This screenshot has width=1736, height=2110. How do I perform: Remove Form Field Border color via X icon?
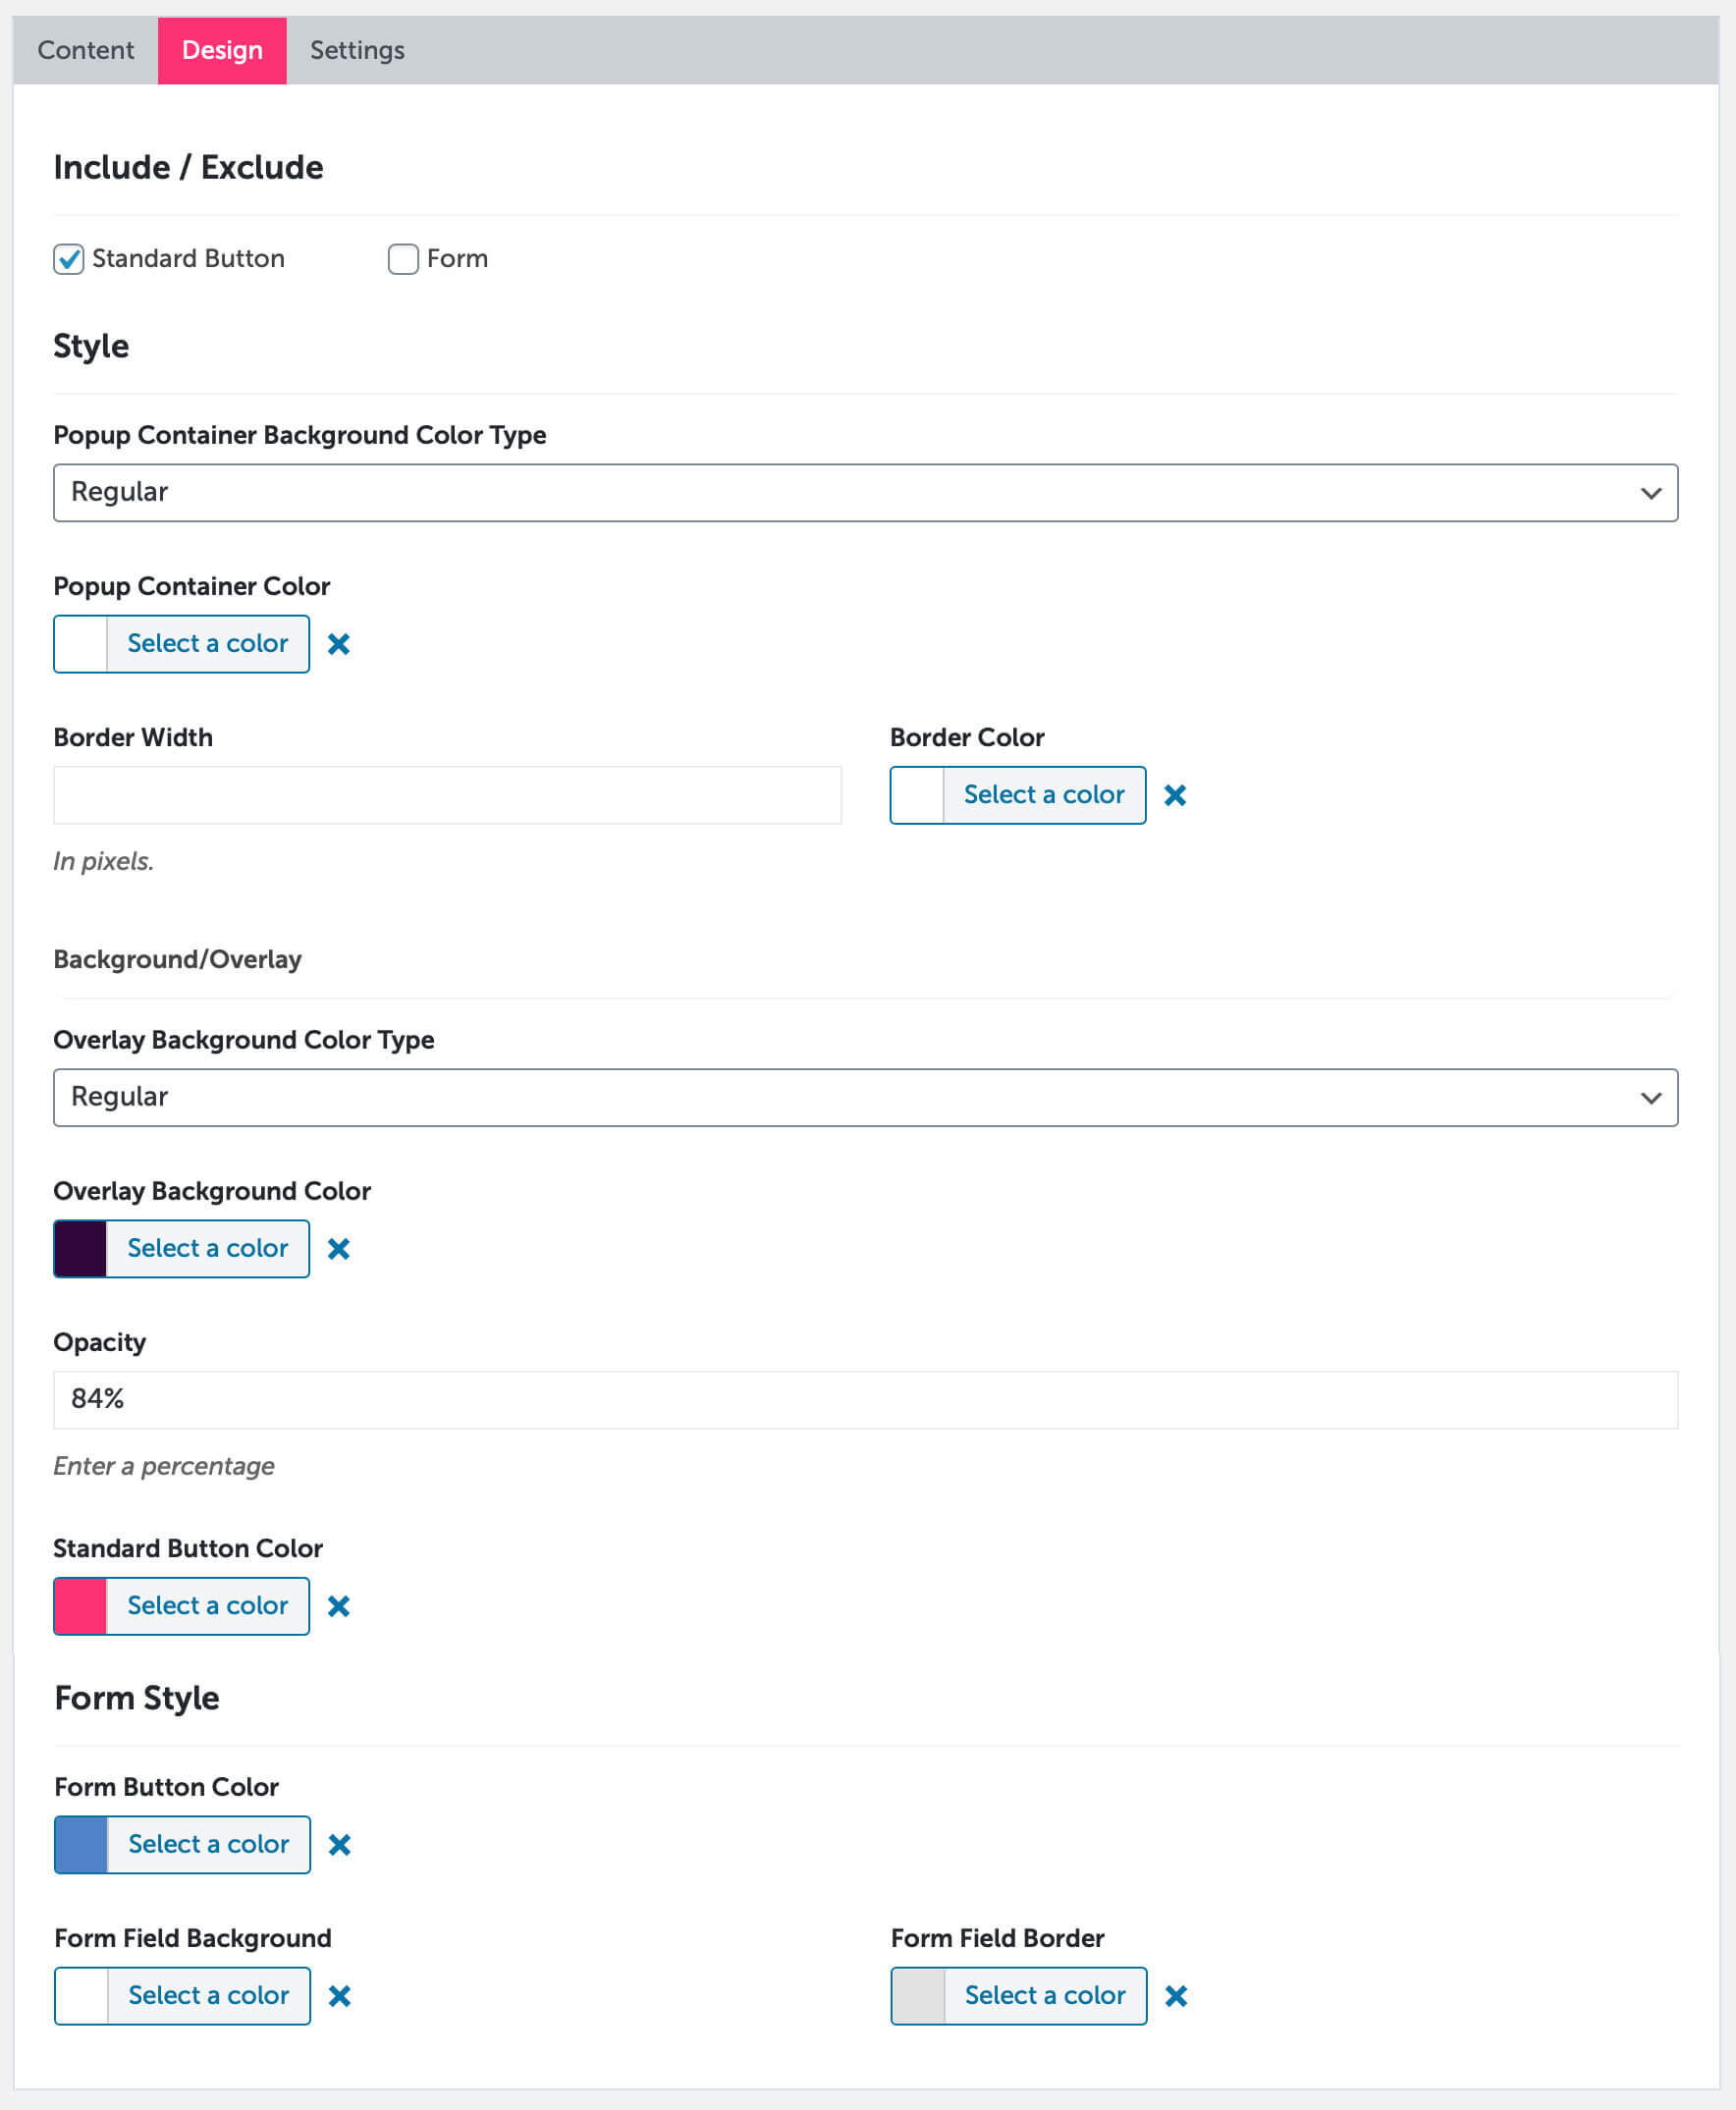point(1176,1996)
